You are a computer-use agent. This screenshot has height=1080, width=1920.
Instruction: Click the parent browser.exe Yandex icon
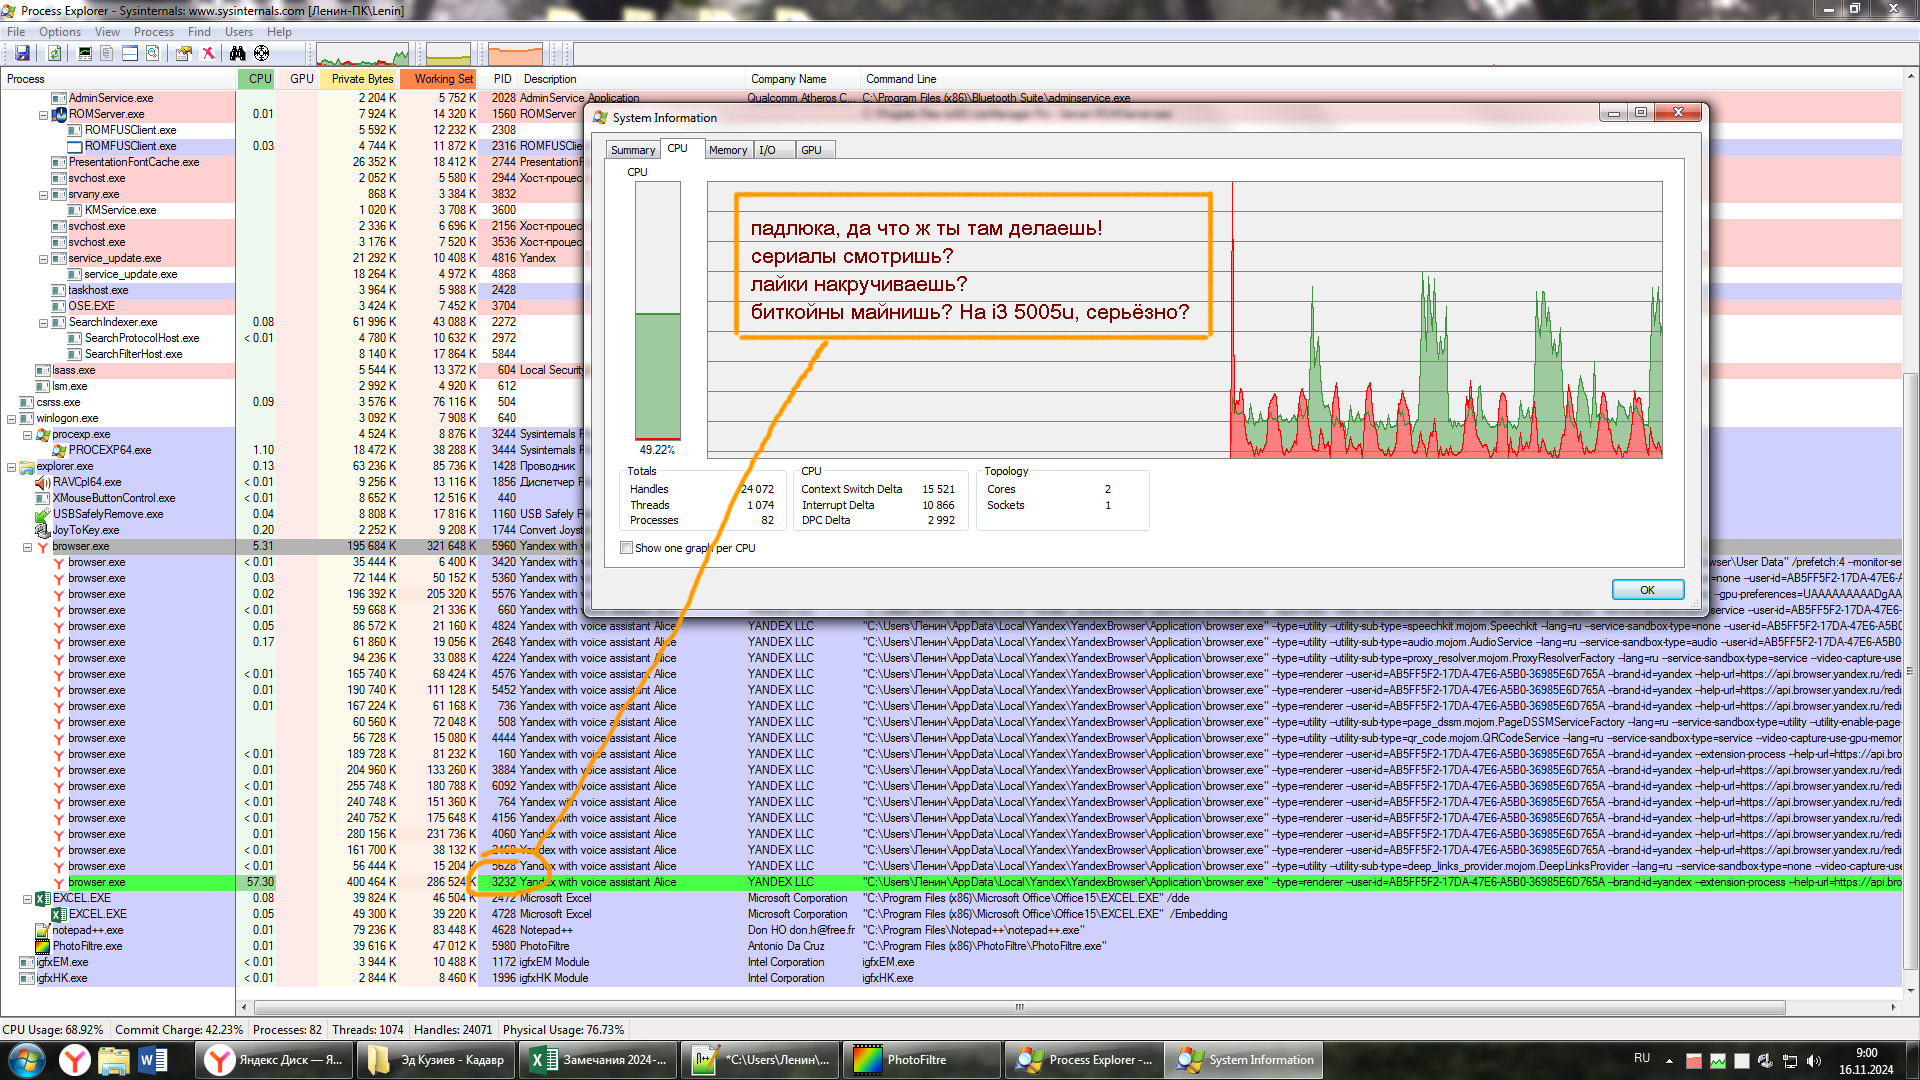click(x=43, y=546)
